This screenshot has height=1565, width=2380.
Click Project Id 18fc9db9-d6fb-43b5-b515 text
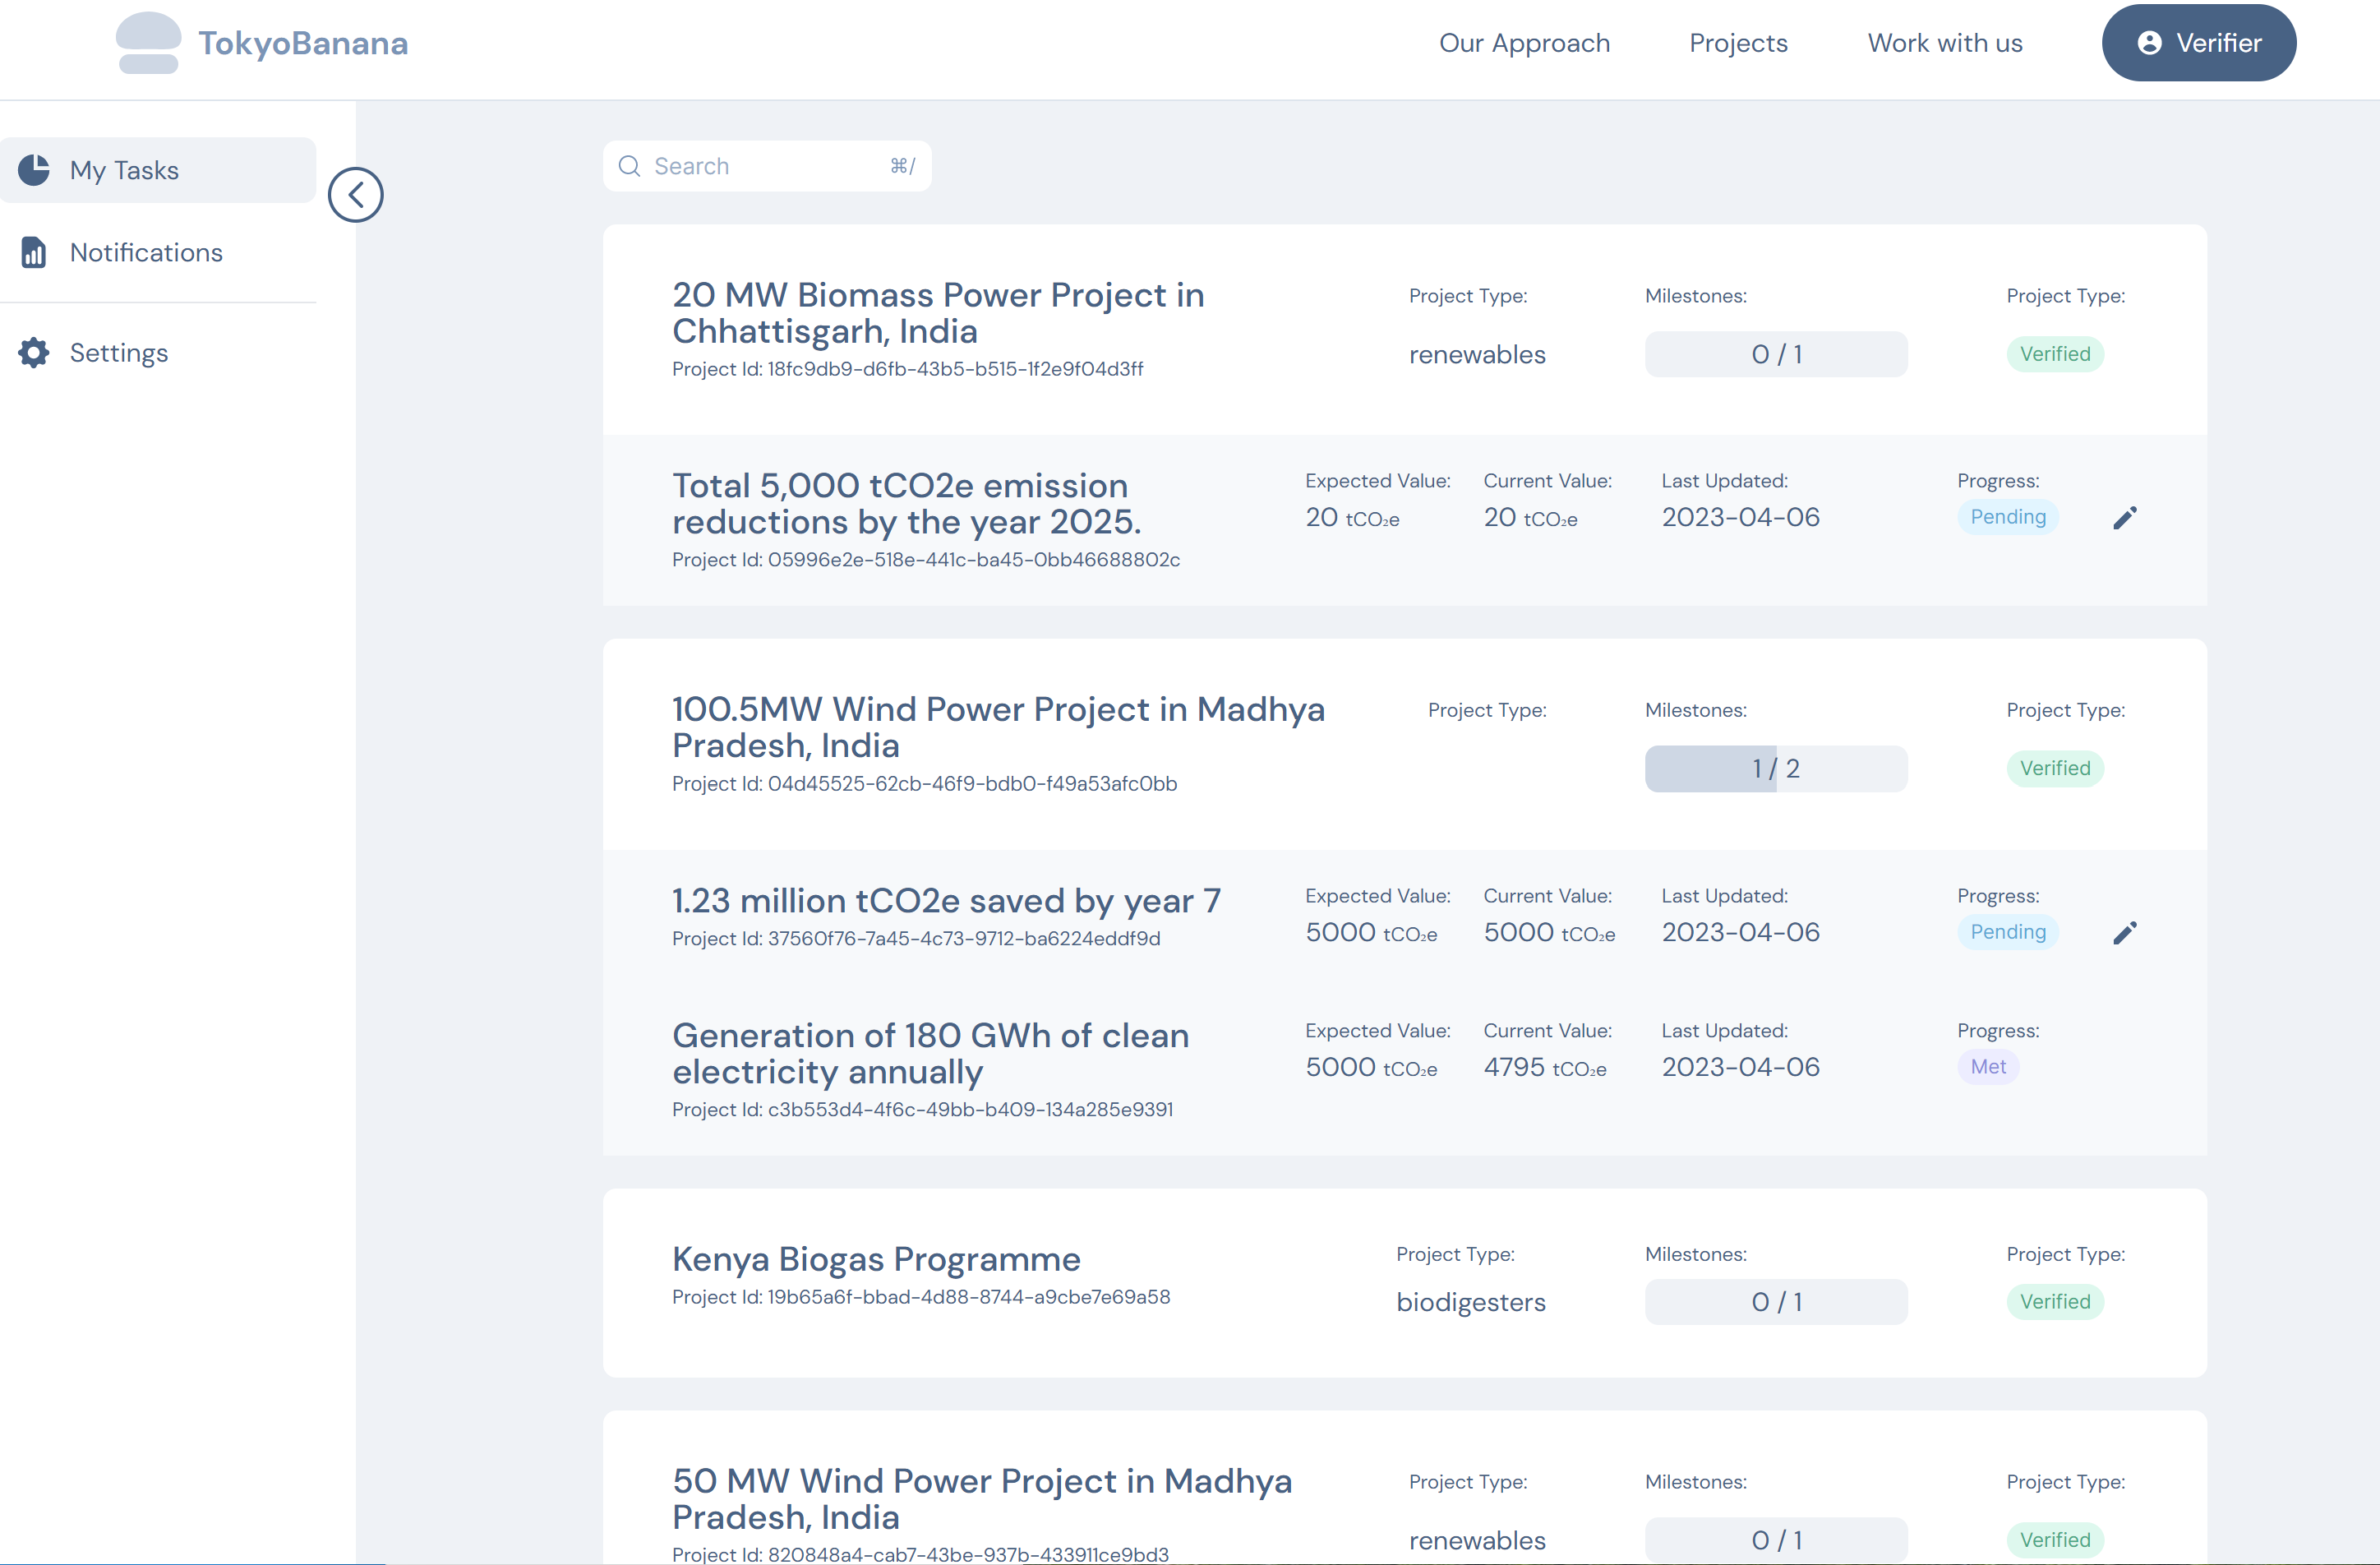(x=907, y=369)
